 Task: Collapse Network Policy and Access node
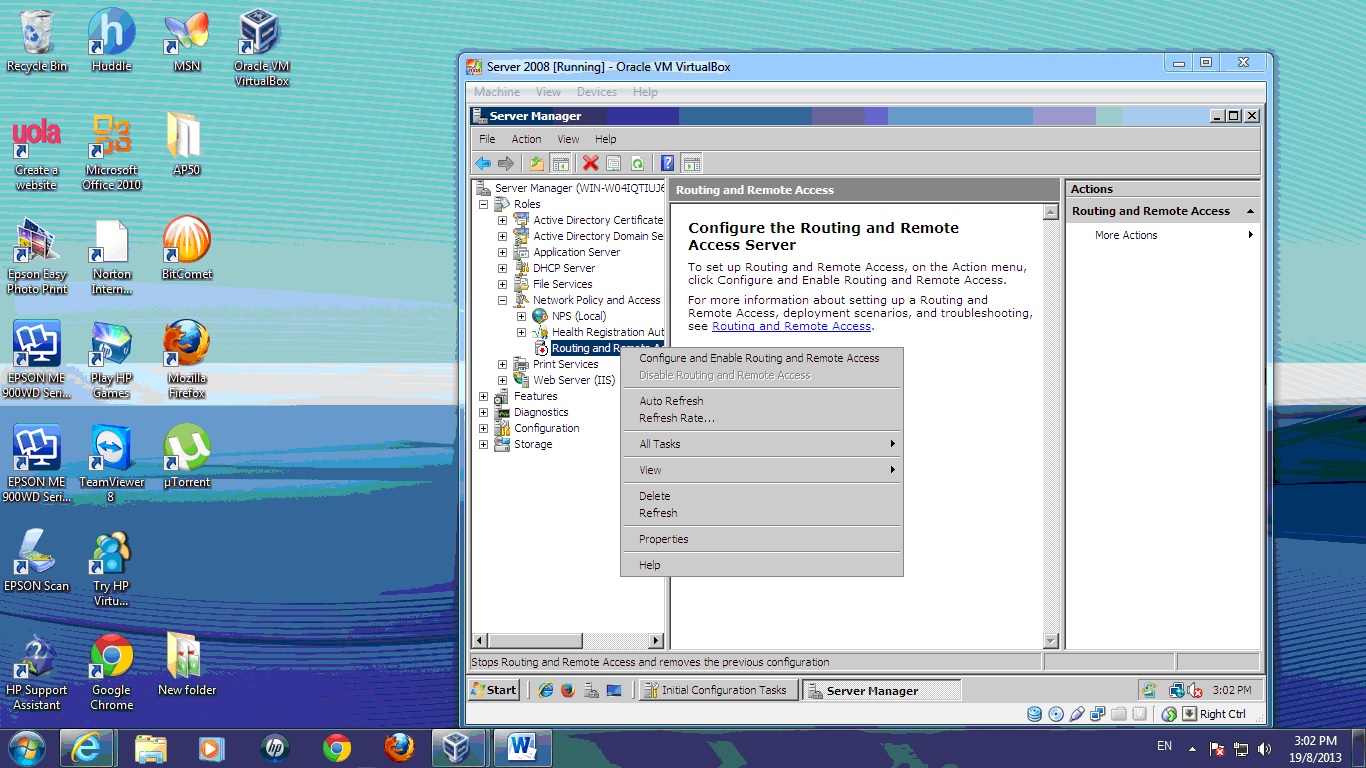[x=502, y=300]
